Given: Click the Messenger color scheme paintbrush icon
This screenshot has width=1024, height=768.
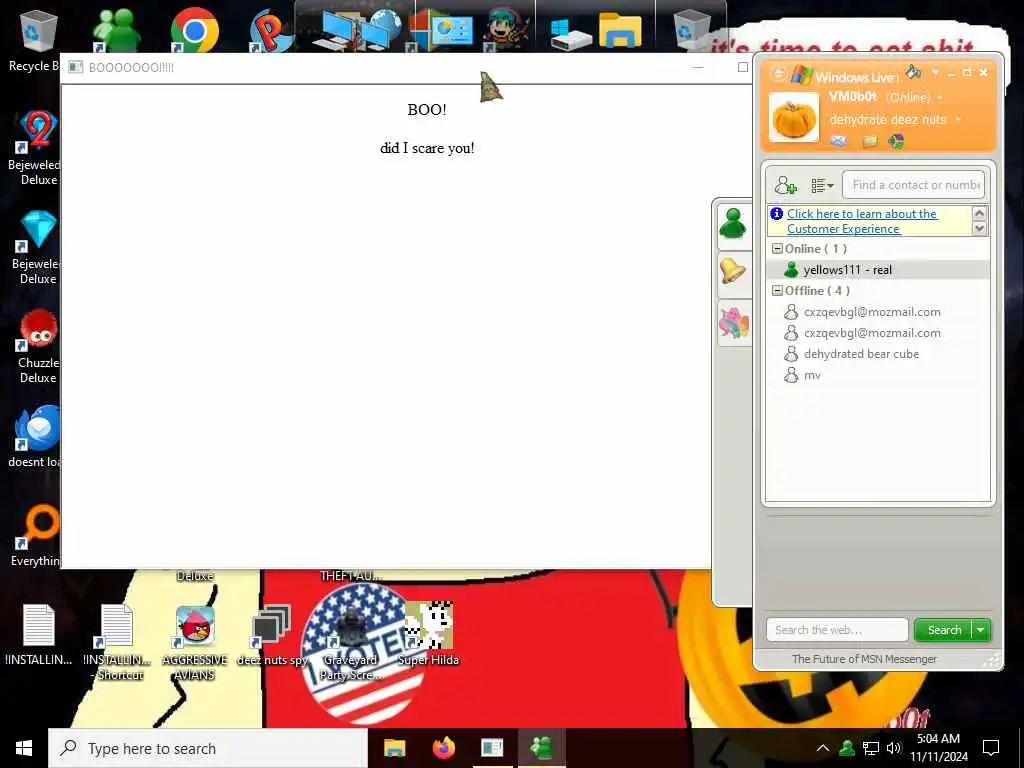Looking at the screenshot, I should coord(913,72).
